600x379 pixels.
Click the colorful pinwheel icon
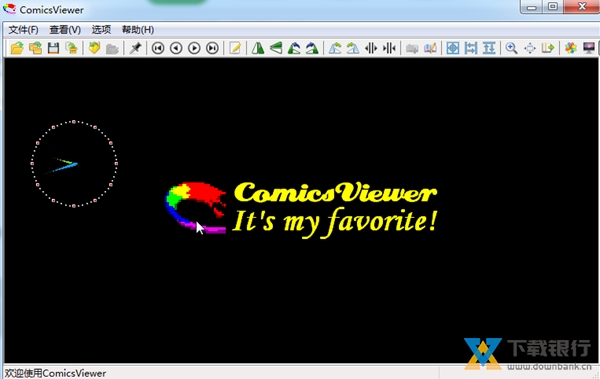(x=571, y=48)
